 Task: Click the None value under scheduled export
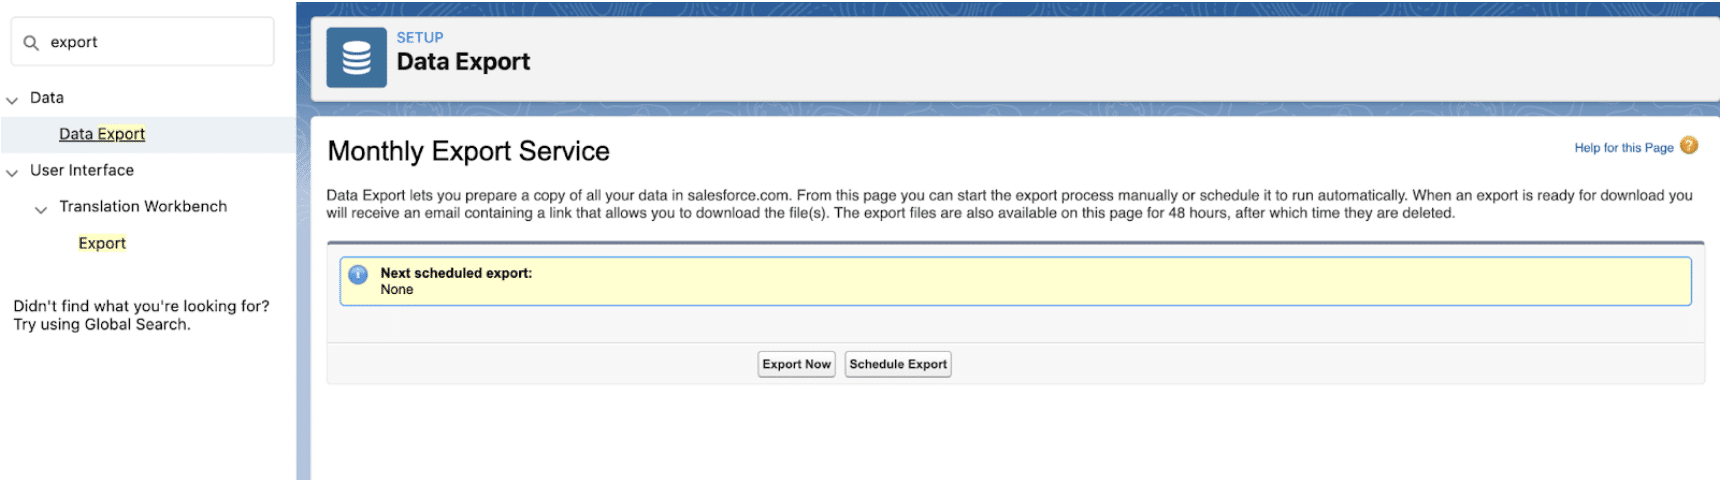(397, 290)
